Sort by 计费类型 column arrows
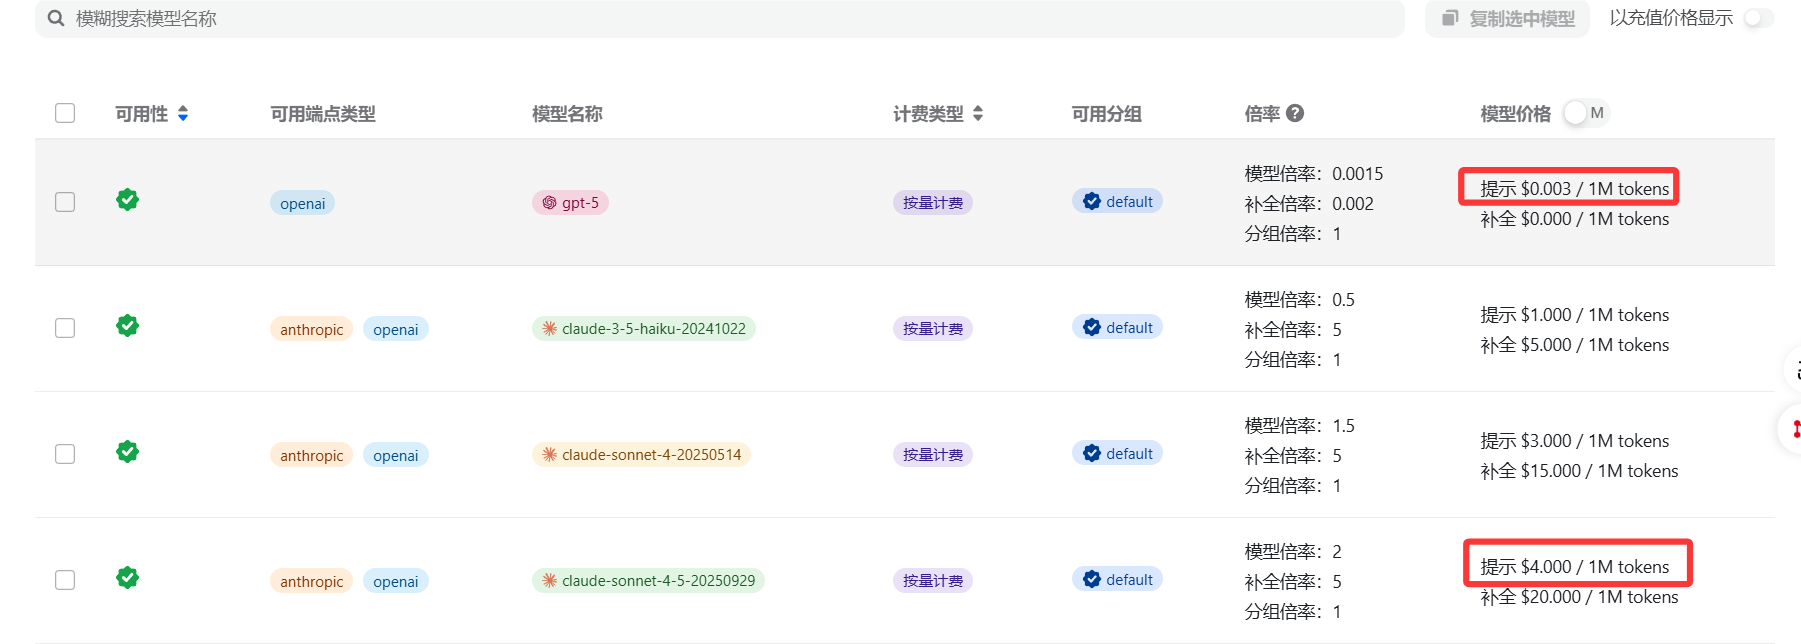The height and width of the screenshot is (644, 1801). pyautogui.click(x=978, y=114)
